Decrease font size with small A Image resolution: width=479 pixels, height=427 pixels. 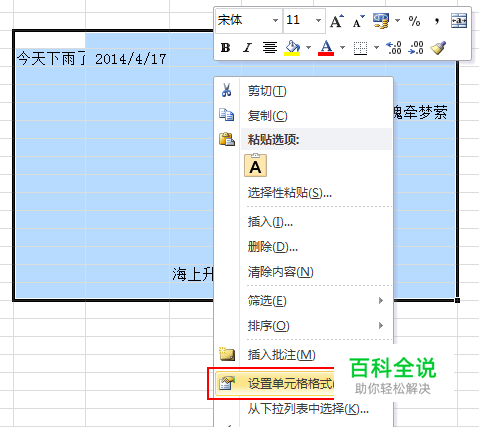click(358, 21)
